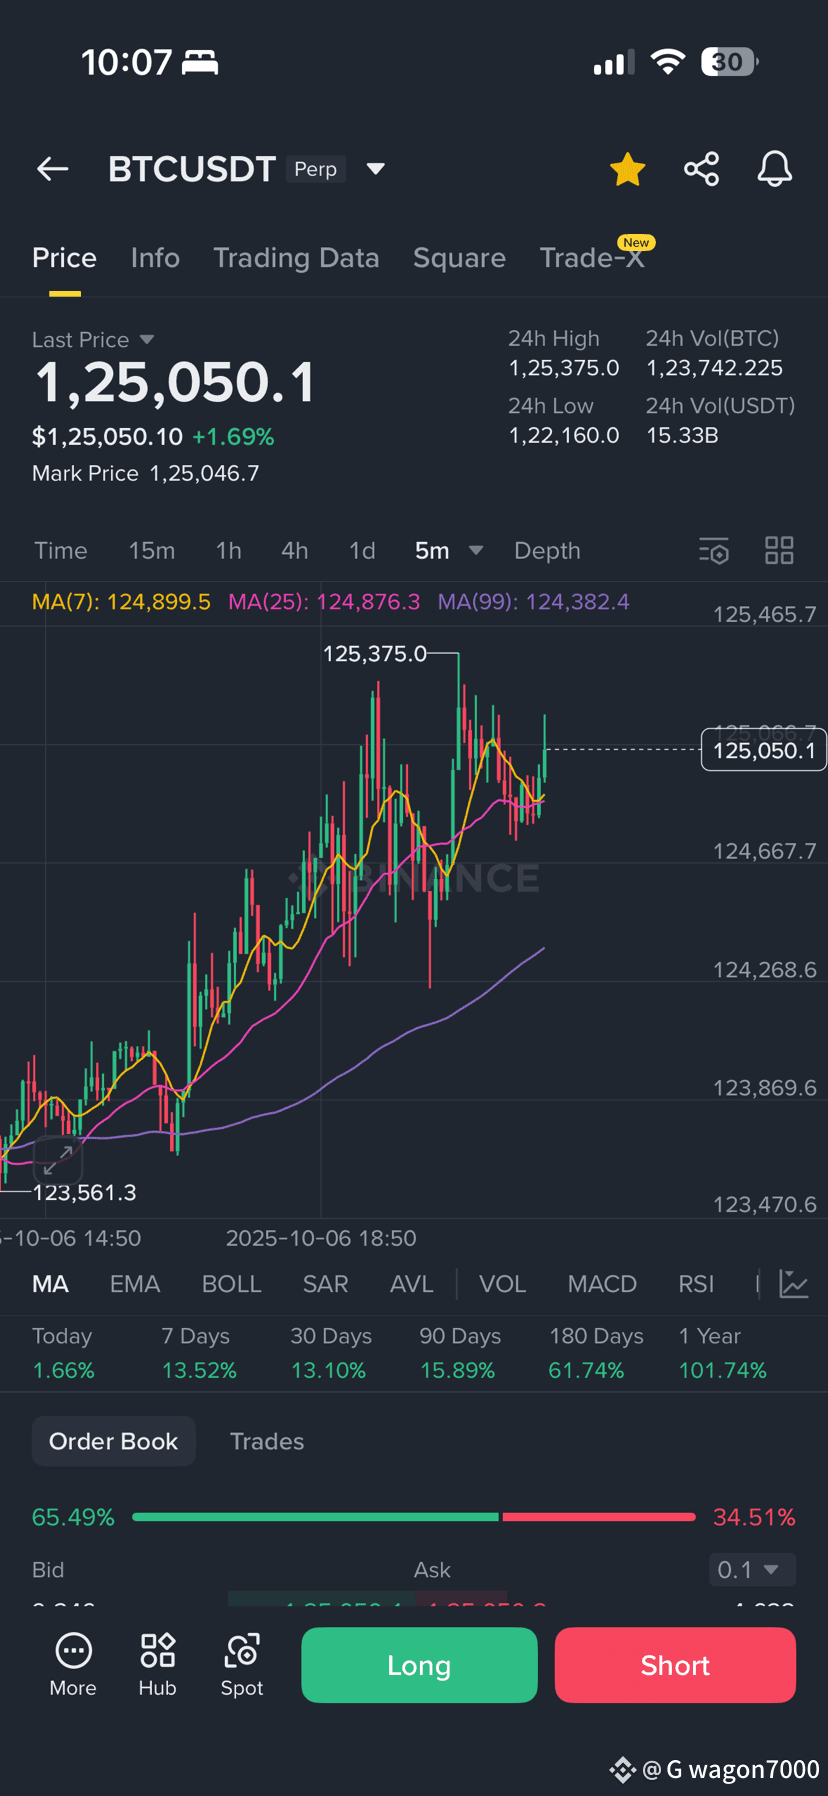Switch to the Info tab
Viewport: 828px width, 1796px height.
click(x=155, y=258)
